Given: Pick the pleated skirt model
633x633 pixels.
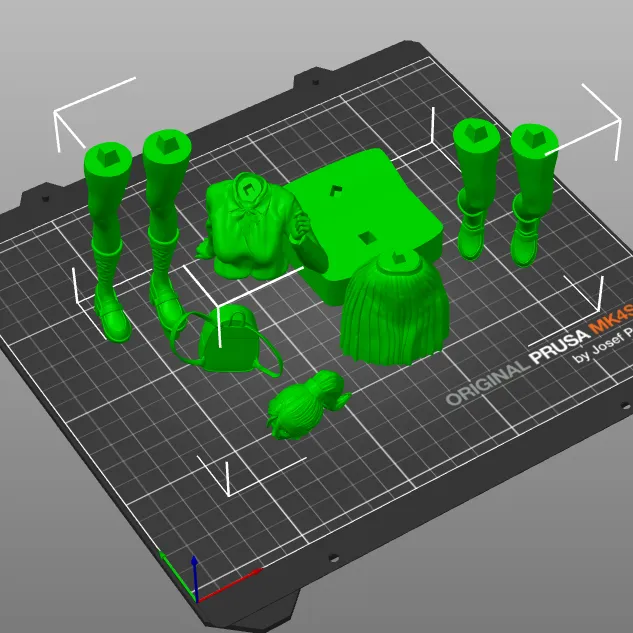Looking at the screenshot, I should [393, 310].
